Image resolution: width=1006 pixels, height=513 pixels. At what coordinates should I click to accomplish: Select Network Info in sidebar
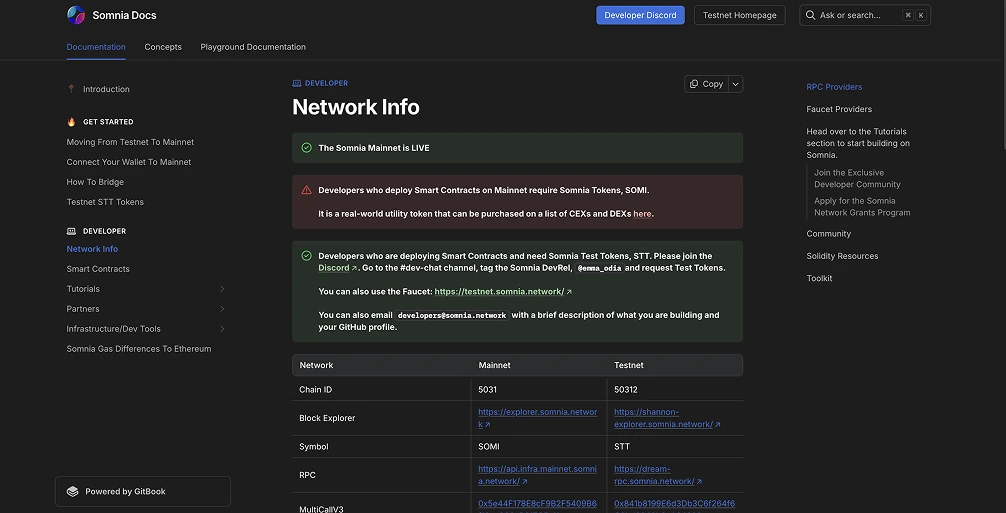point(92,249)
